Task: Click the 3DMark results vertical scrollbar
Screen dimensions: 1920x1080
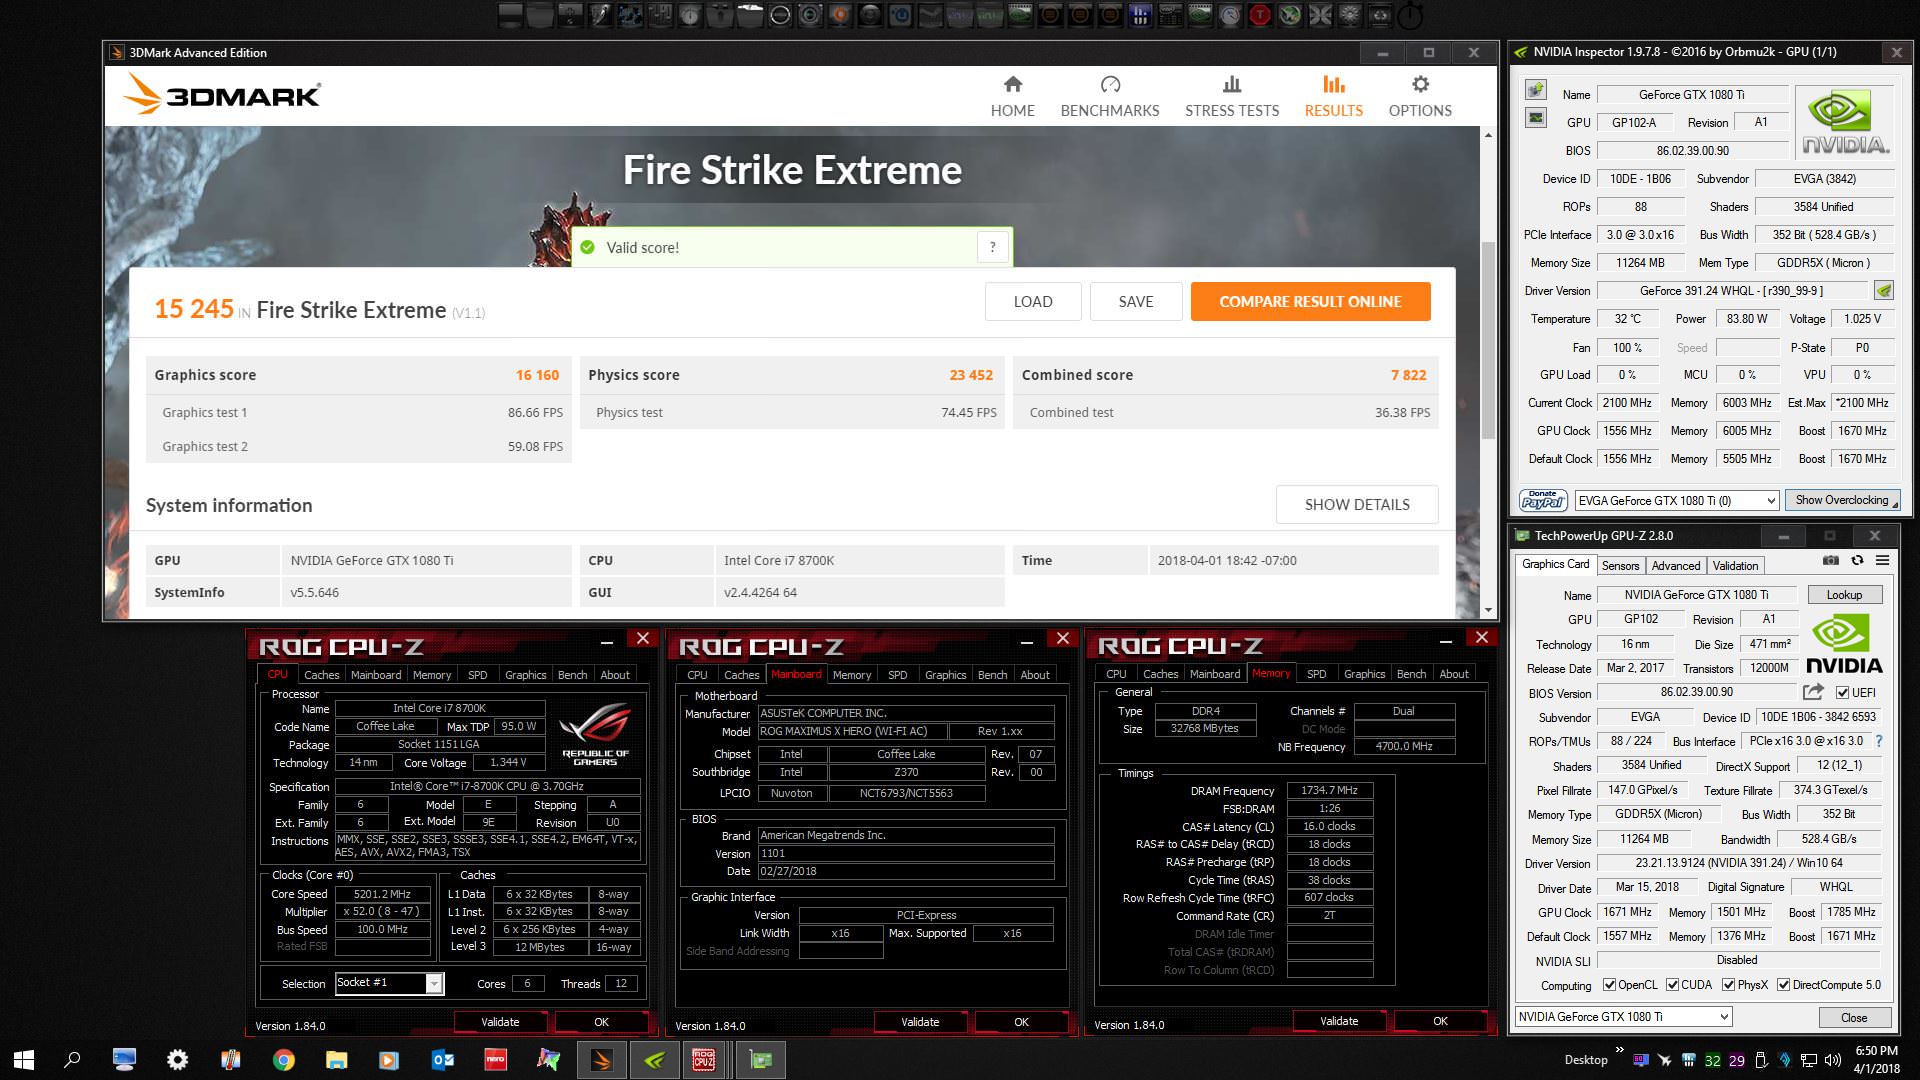Action: [x=1488, y=340]
